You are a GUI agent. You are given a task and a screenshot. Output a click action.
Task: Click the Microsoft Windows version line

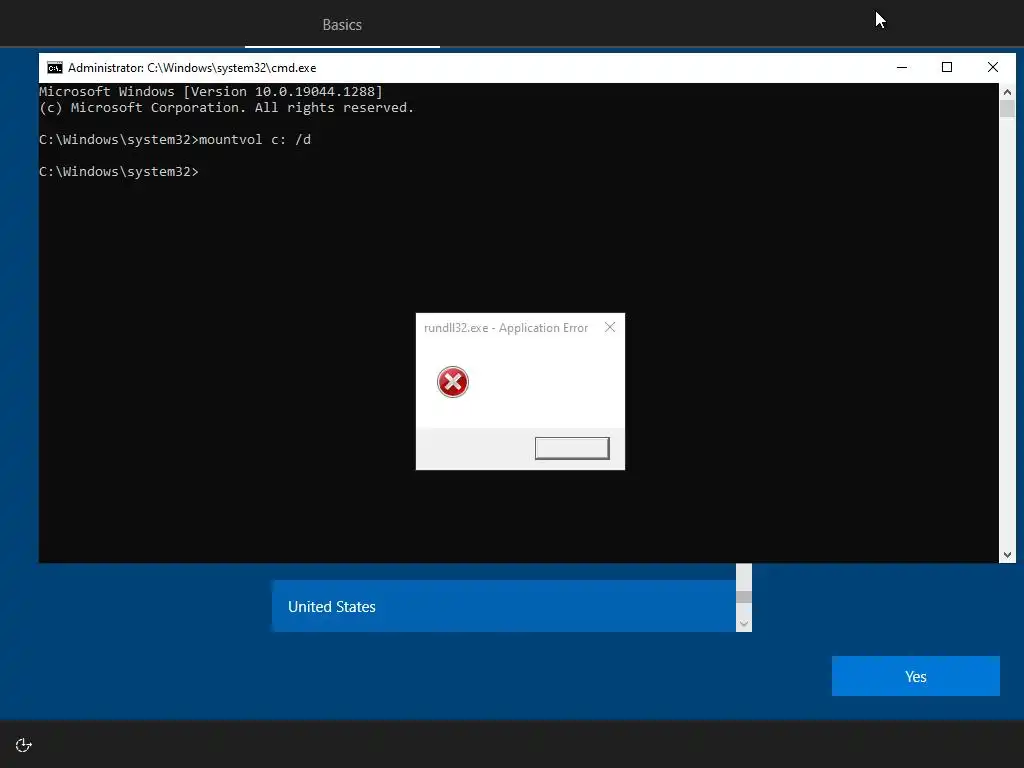(211, 91)
